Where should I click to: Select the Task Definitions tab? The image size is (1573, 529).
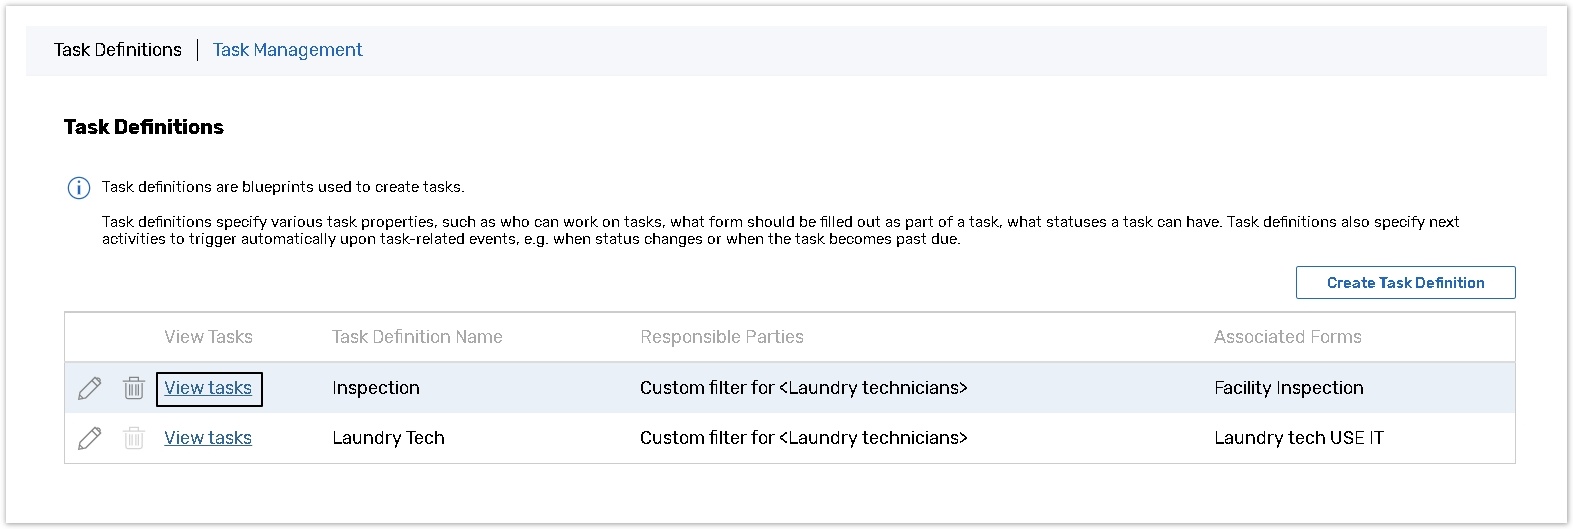pyautogui.click(x=118, y=50)
